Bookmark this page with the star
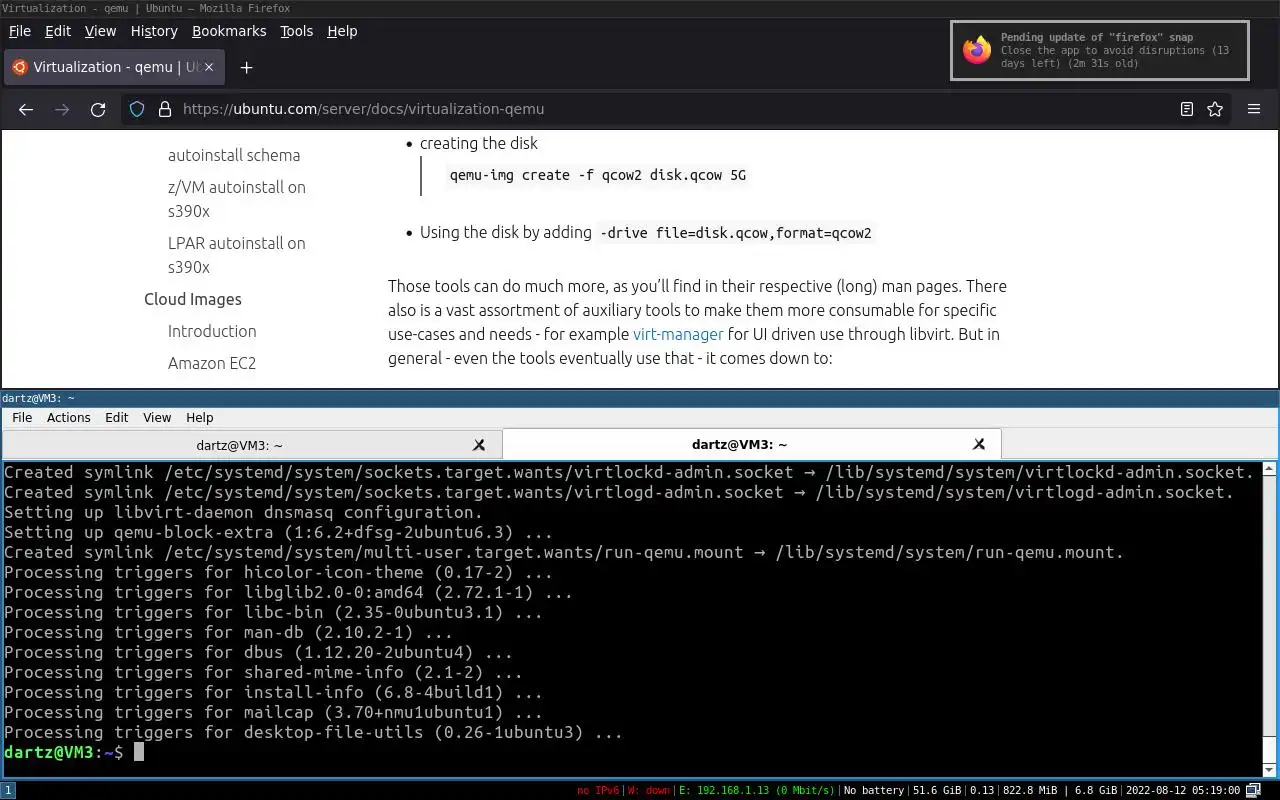 tap(1215, 109)
